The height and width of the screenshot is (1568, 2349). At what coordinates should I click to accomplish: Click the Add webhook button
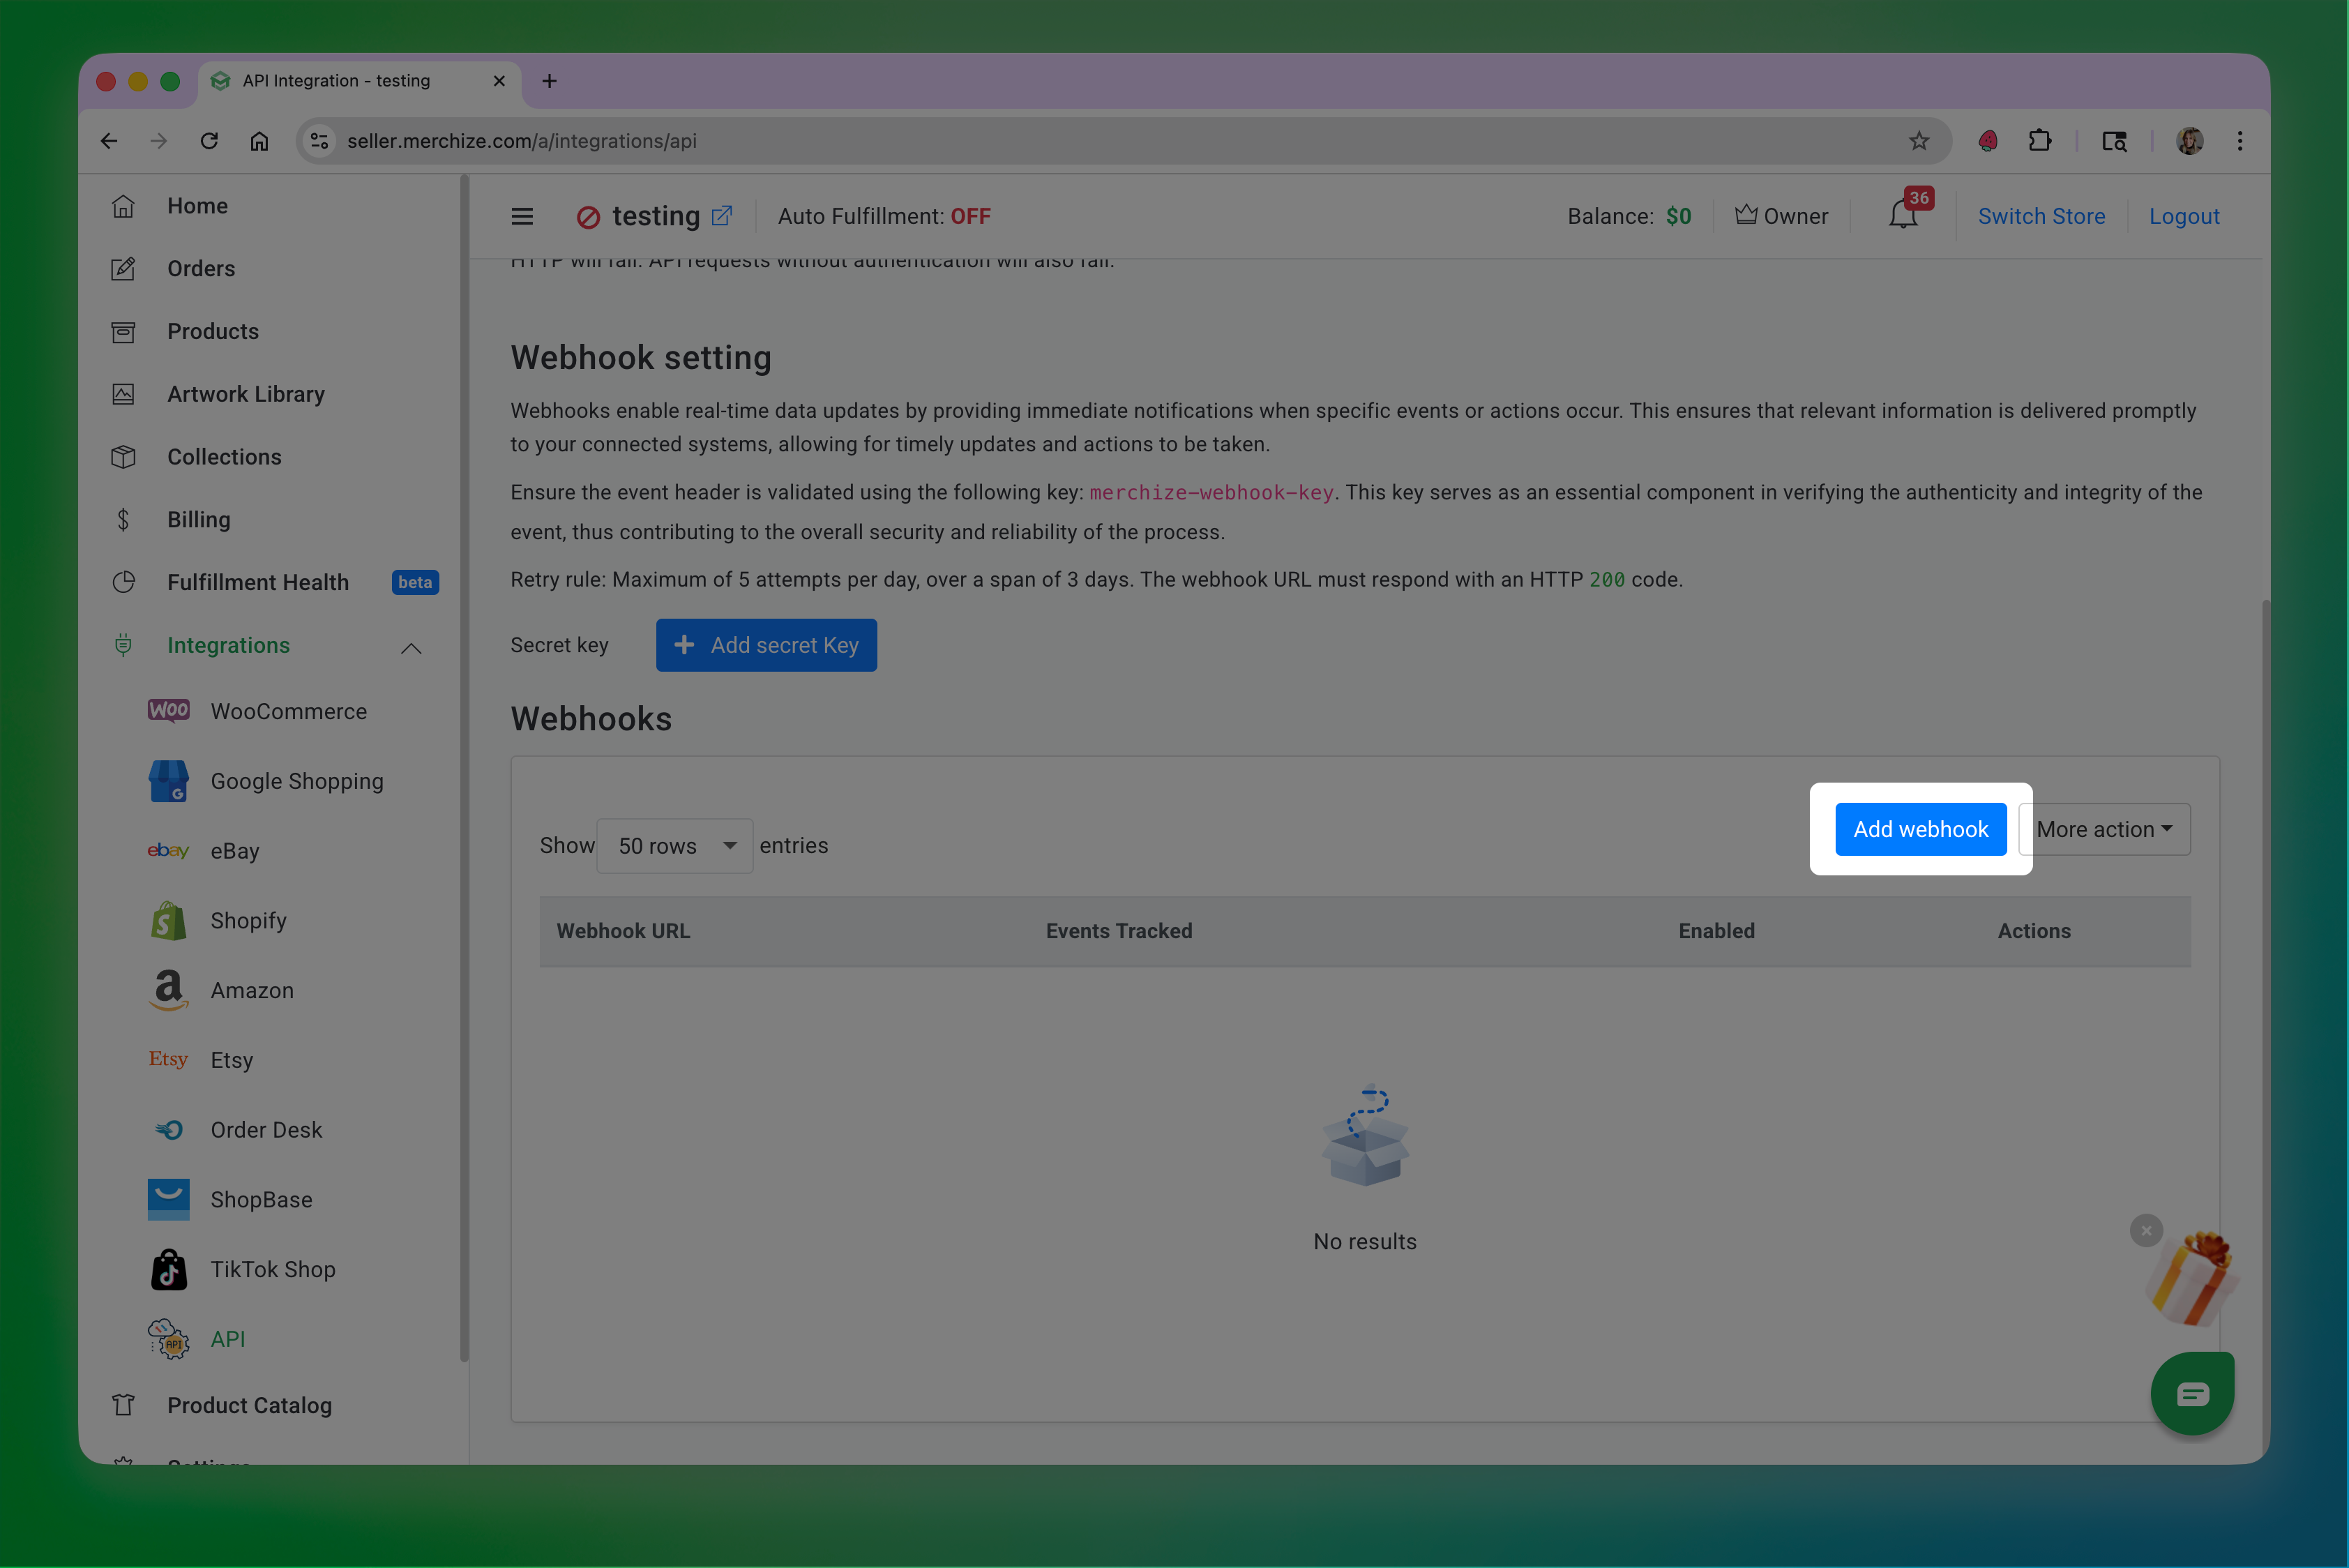pyautogui.click(x=1919, y=829)
